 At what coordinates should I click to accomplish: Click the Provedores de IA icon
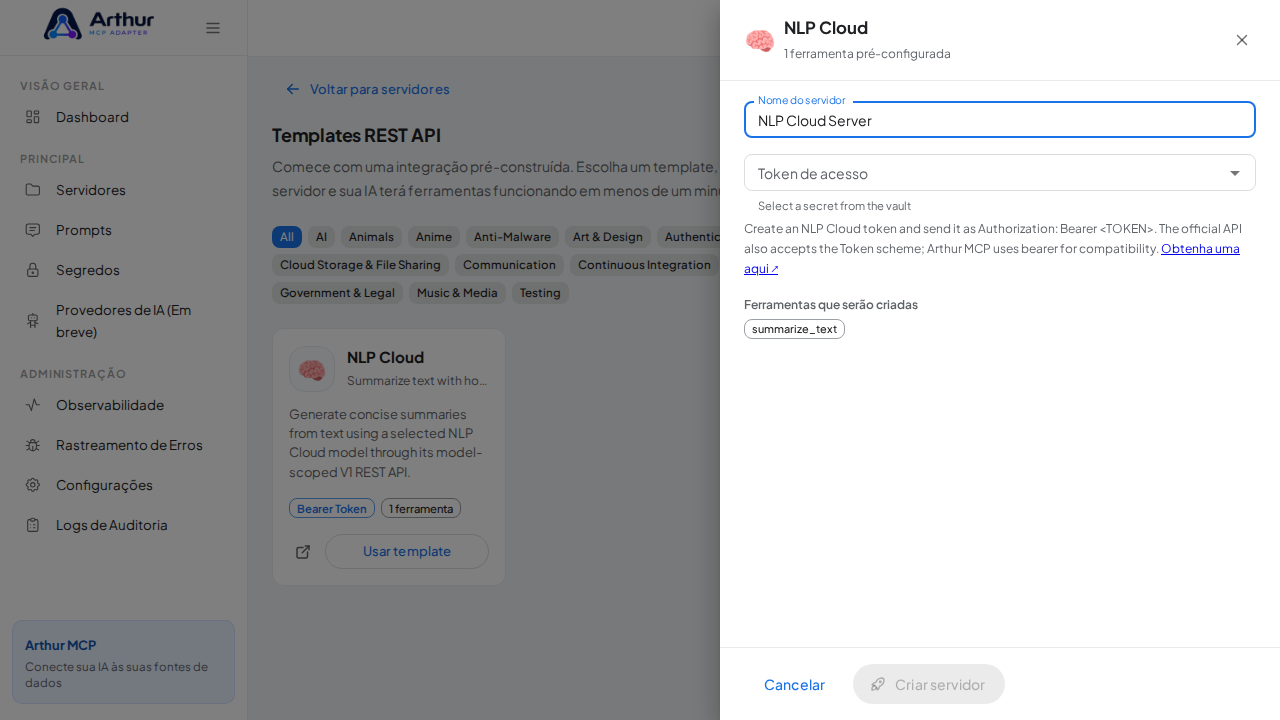tap(33, 321)
